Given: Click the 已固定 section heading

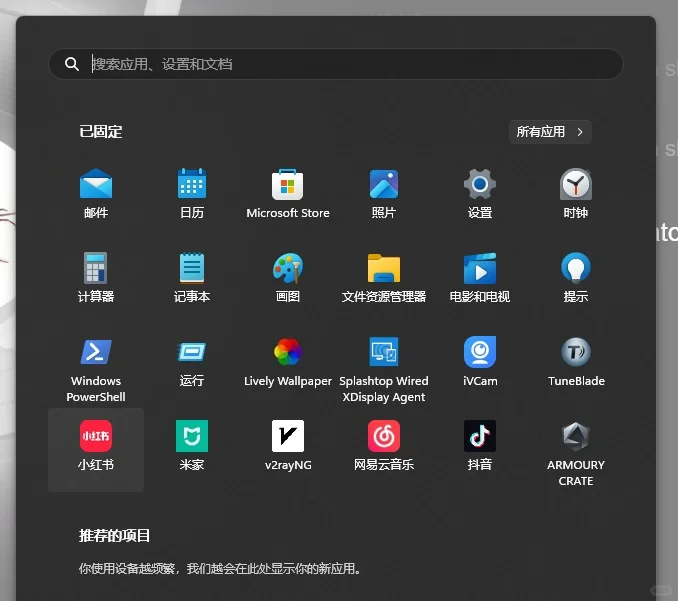Looking at the screenshot, I should coord(100,131).
